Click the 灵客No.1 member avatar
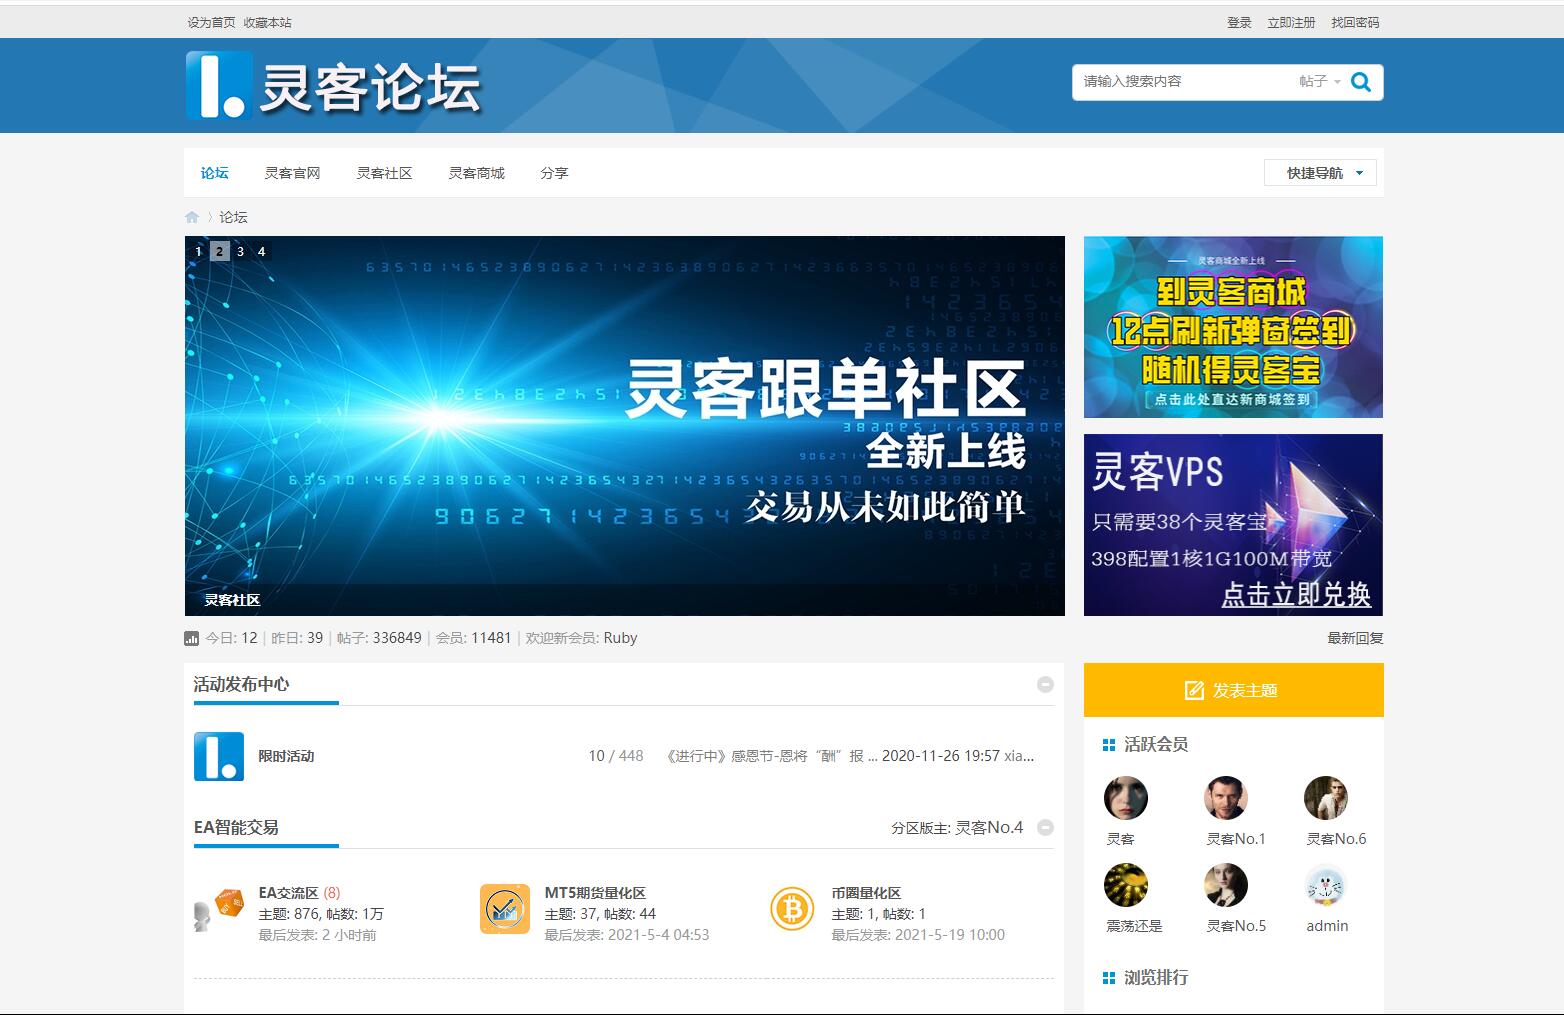The width and height of the screenshot is (1564, 1015). (x=1226, y=798)
